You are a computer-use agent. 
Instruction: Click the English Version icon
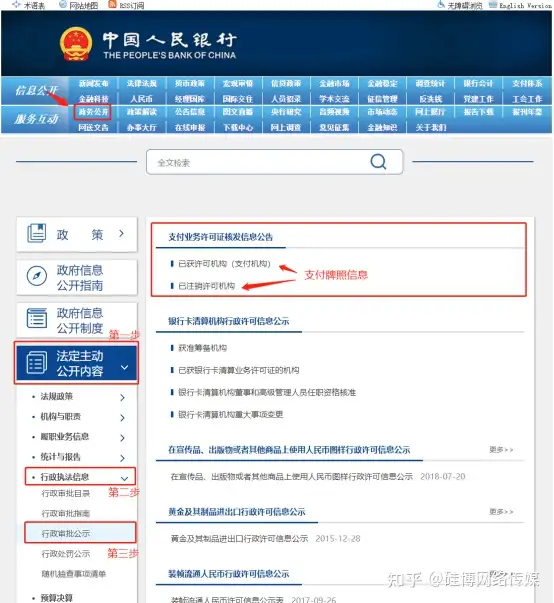coord(492,5)
